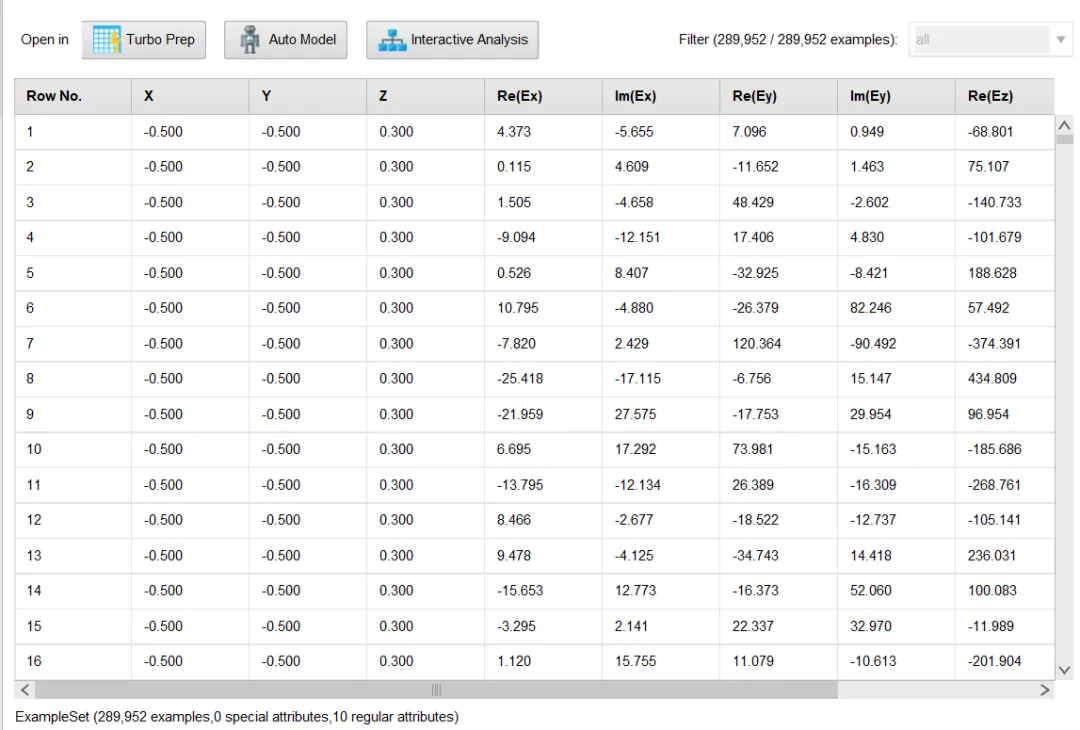
Task: Launch Auto Model
Action: (x=286, y=40)
